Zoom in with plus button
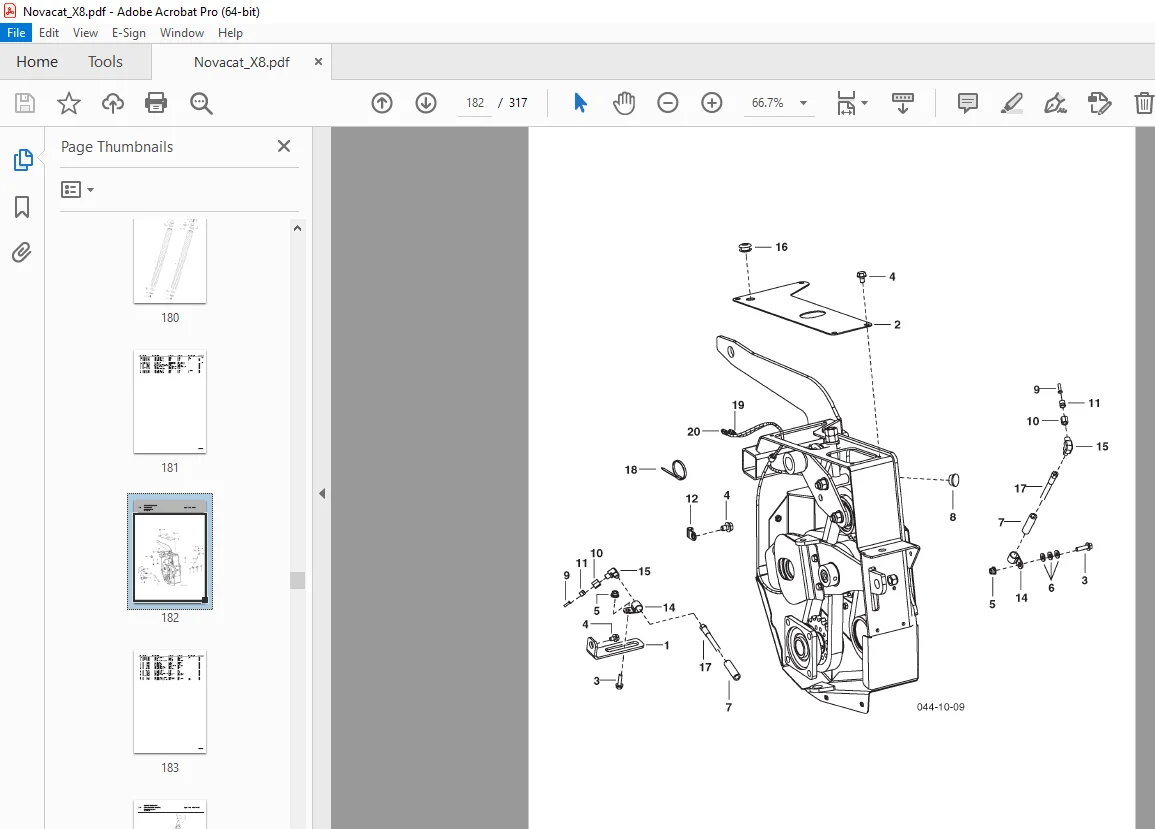Viewport: 1155px width, 829px height. coord(712,103)
